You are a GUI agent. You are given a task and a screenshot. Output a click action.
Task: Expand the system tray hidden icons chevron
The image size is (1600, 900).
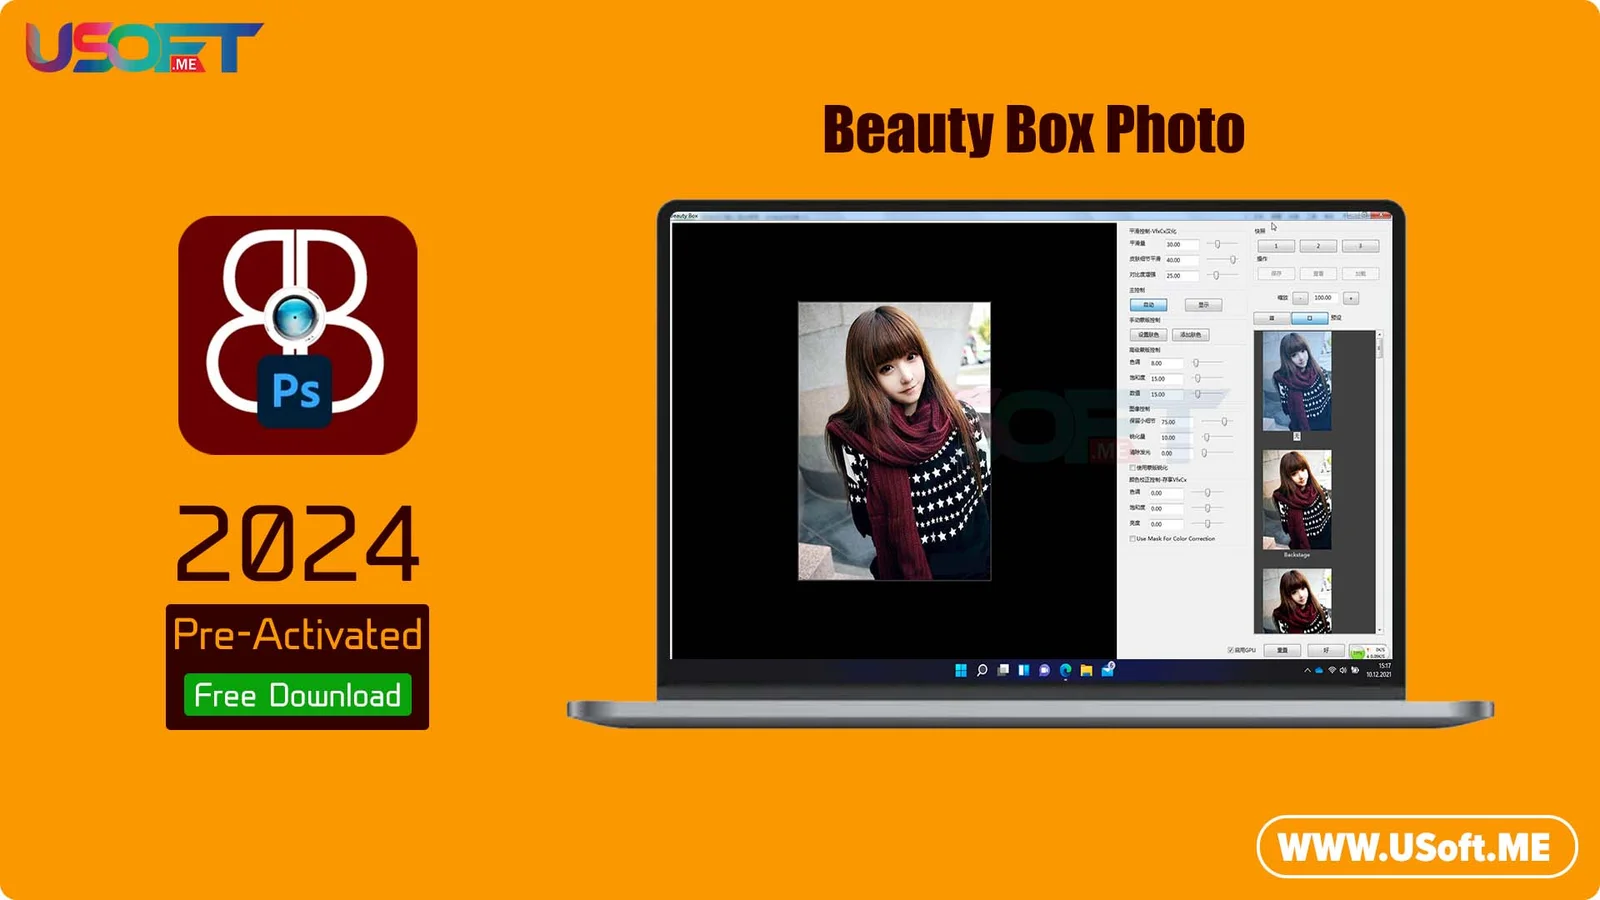tap(1307, 670)
